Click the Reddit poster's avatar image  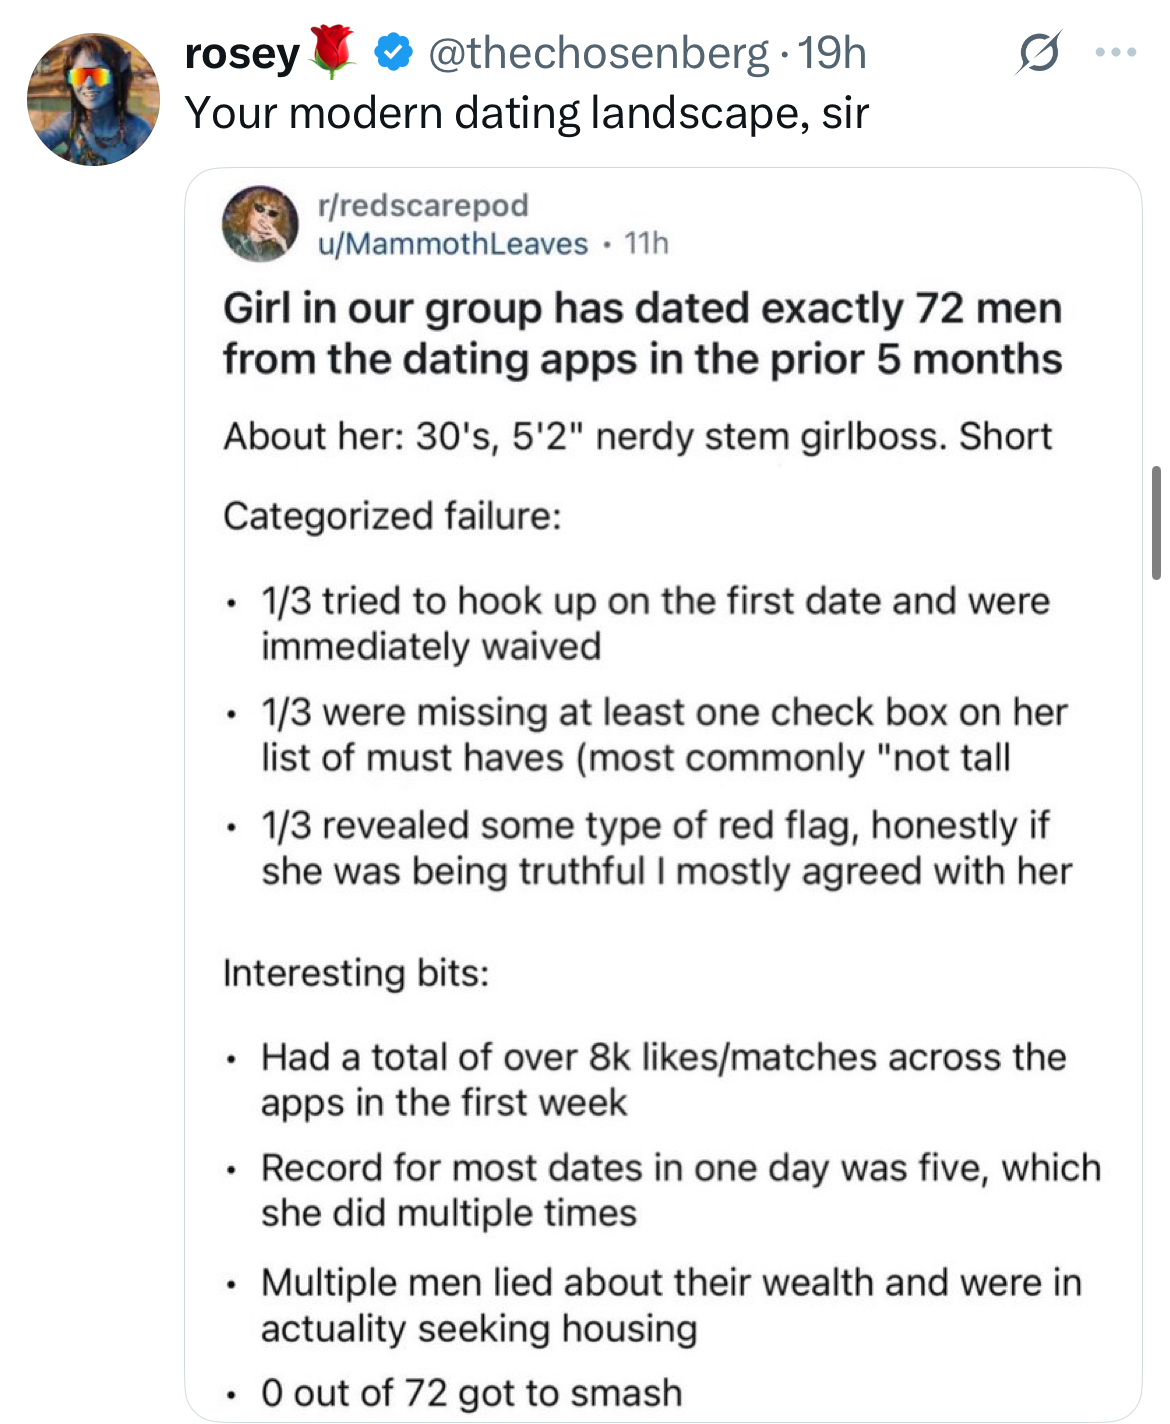pos(260,223)
